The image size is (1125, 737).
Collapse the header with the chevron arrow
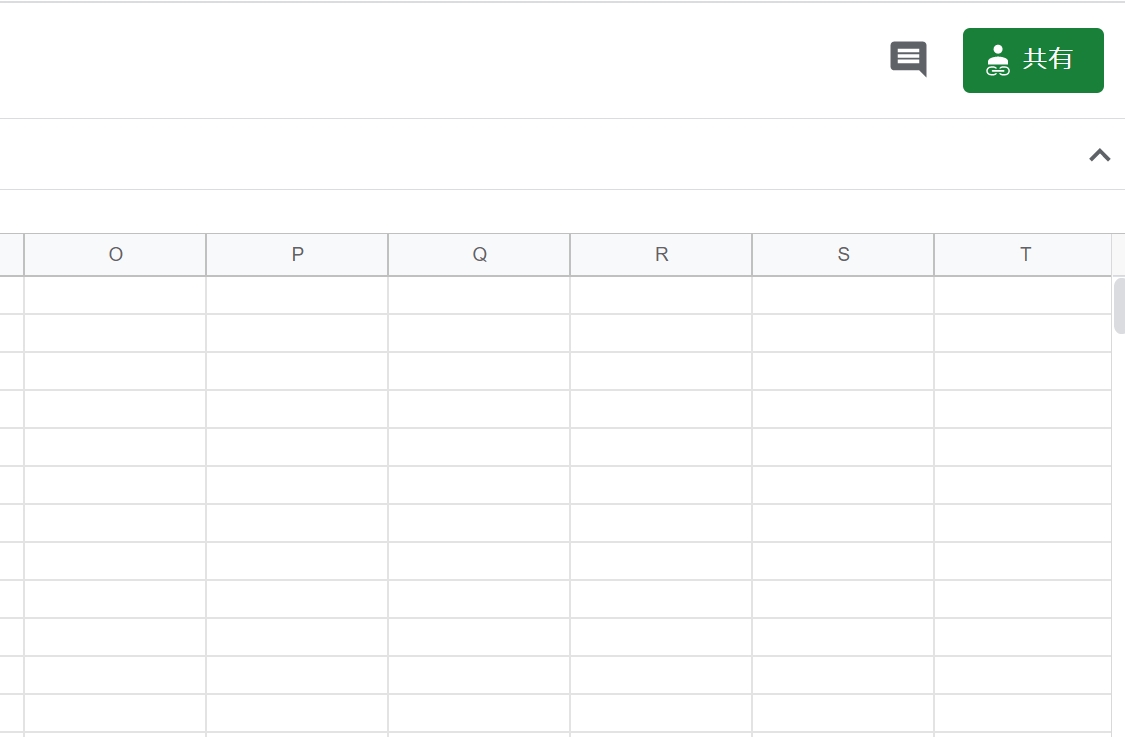coord(1099,155)
